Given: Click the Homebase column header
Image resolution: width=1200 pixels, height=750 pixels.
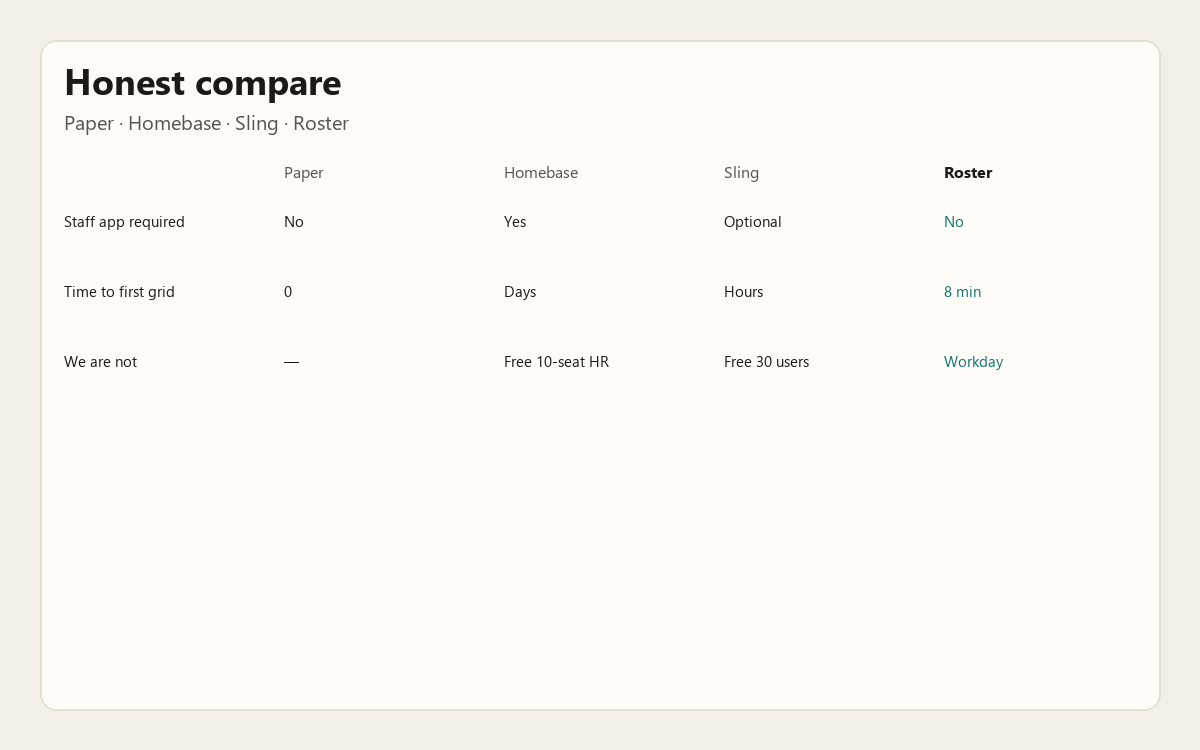Looking at the screenshot, I should coord(541,173).
